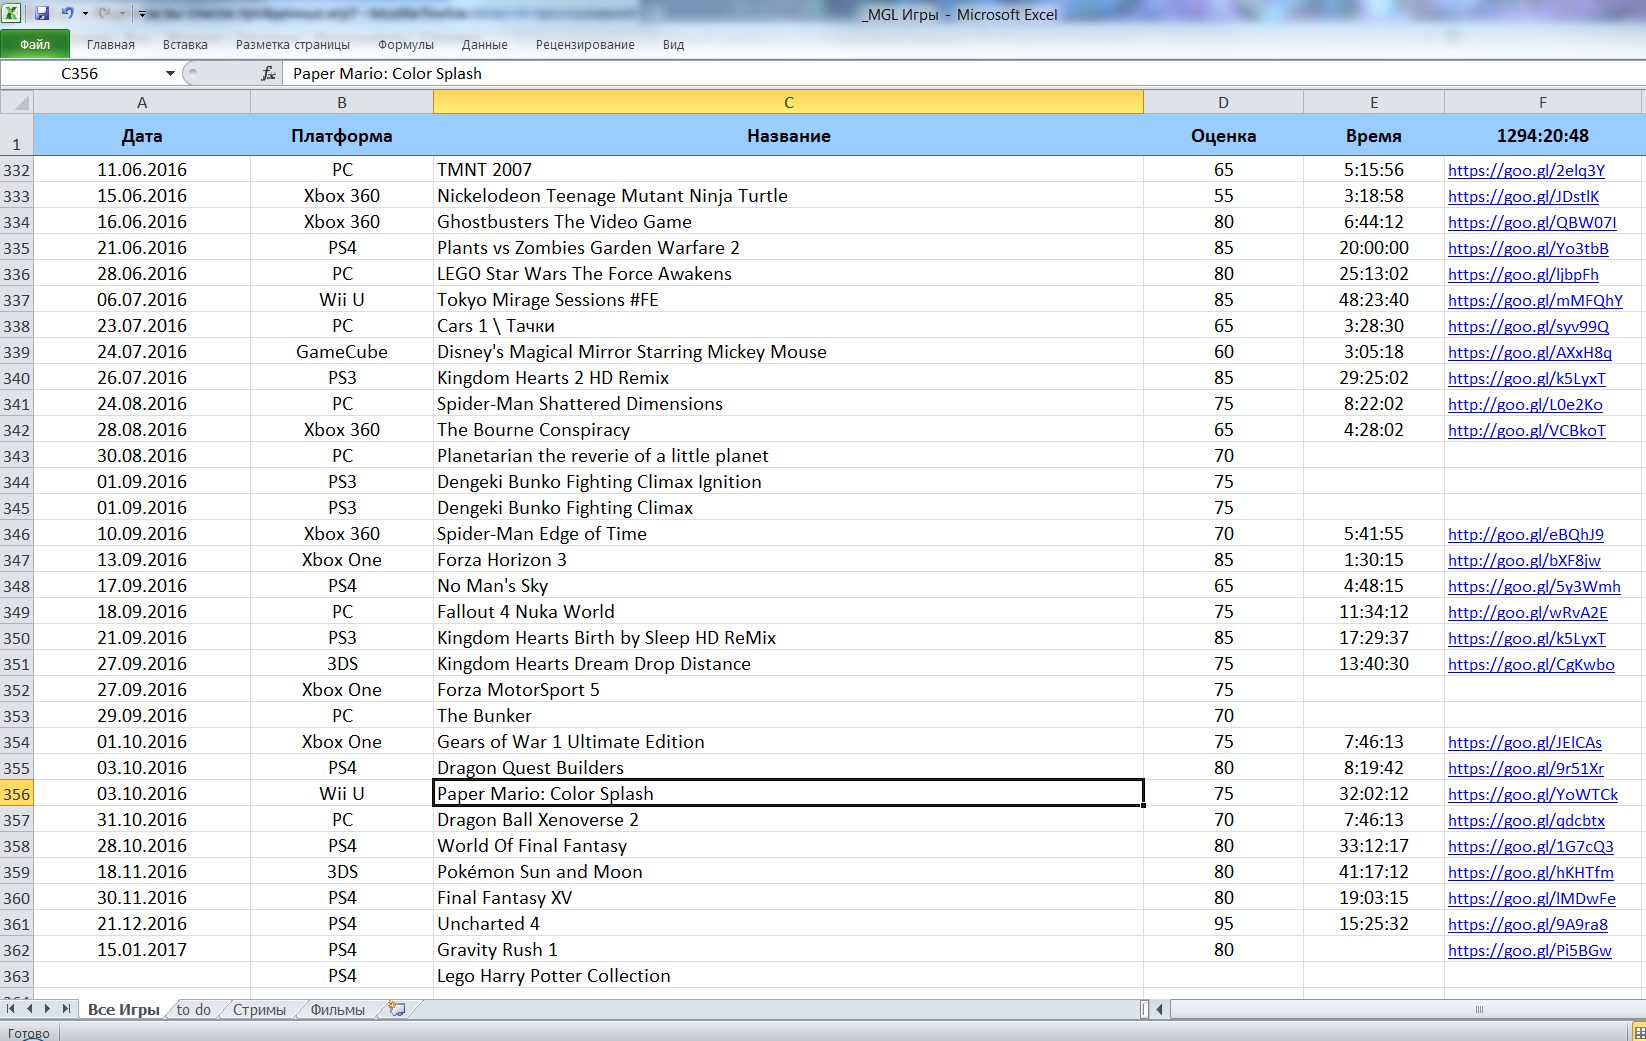
Task: Open the link http://goo.gl/VCBkoT
Action: click(x=1527, y=430)
